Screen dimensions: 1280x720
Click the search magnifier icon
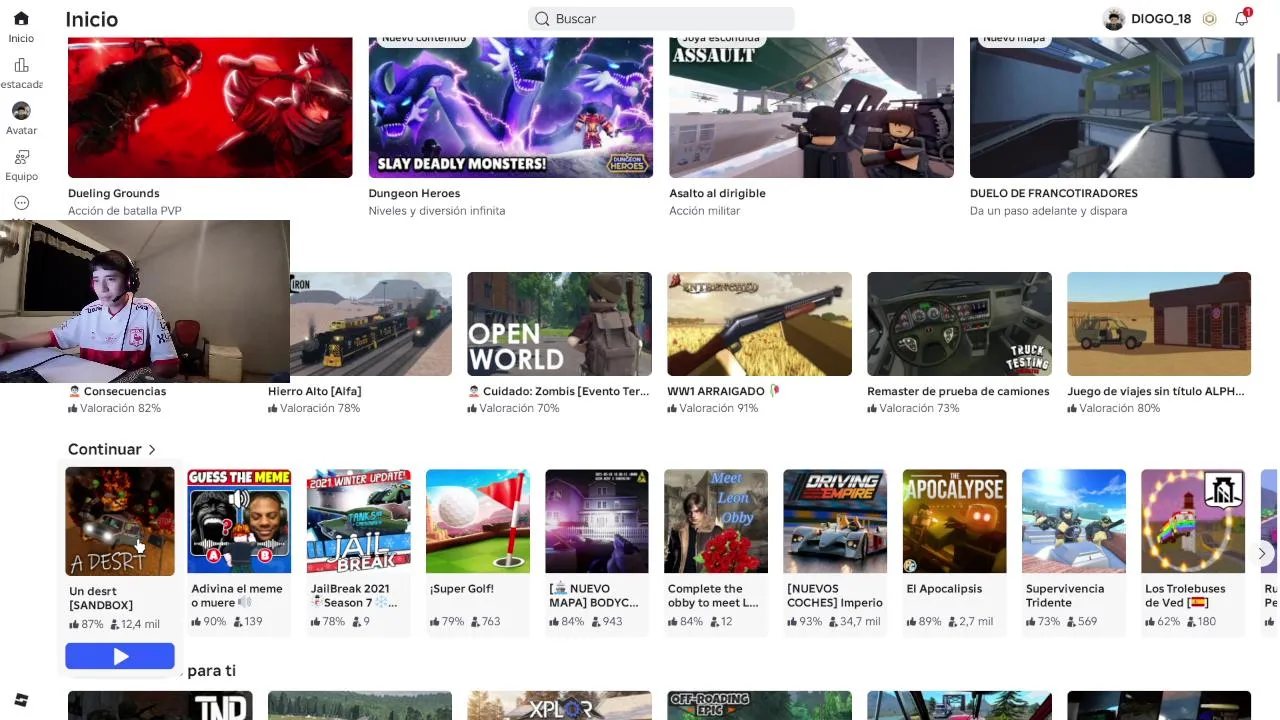coord(542,19)
